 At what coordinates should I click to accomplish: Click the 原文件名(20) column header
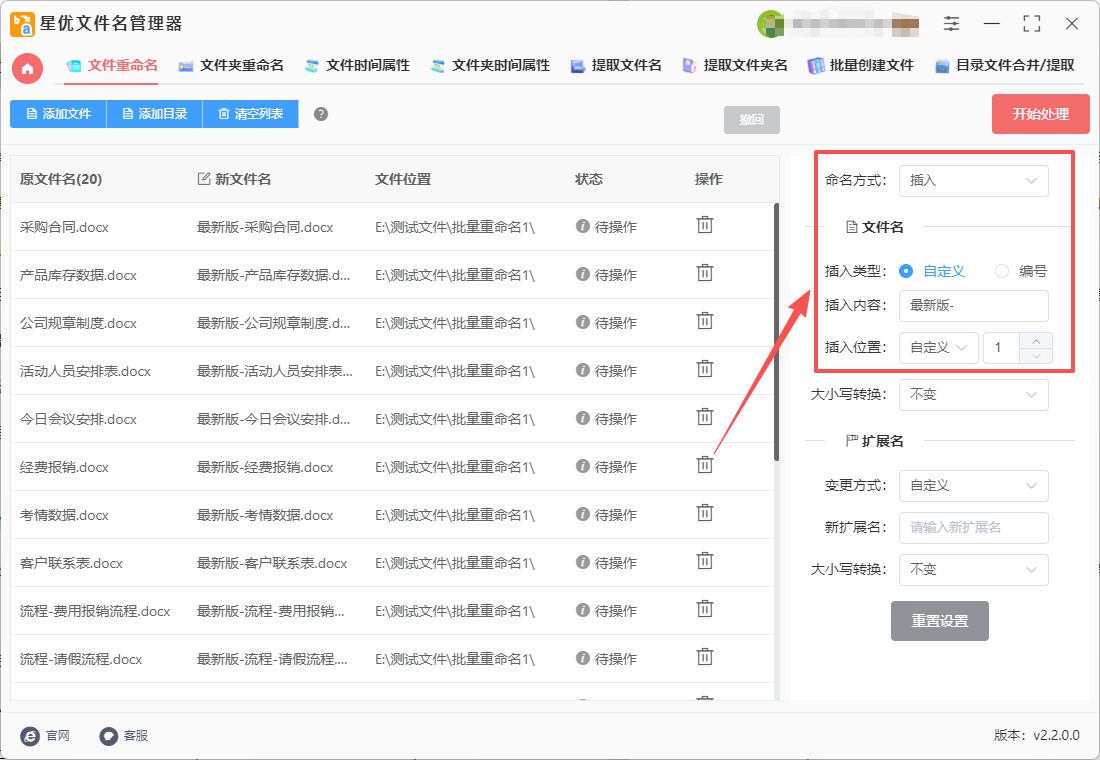coord(61,179)
